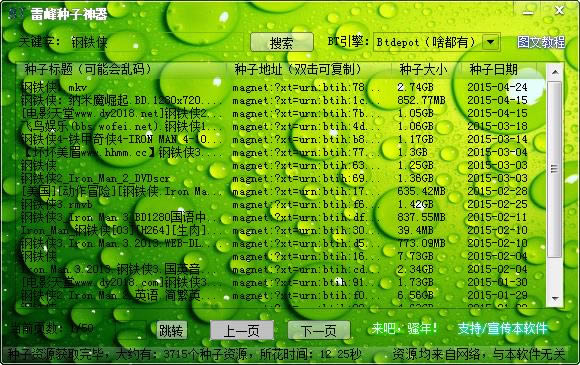Click the 7.73GB size cell
580x365 pixels.
415,257
